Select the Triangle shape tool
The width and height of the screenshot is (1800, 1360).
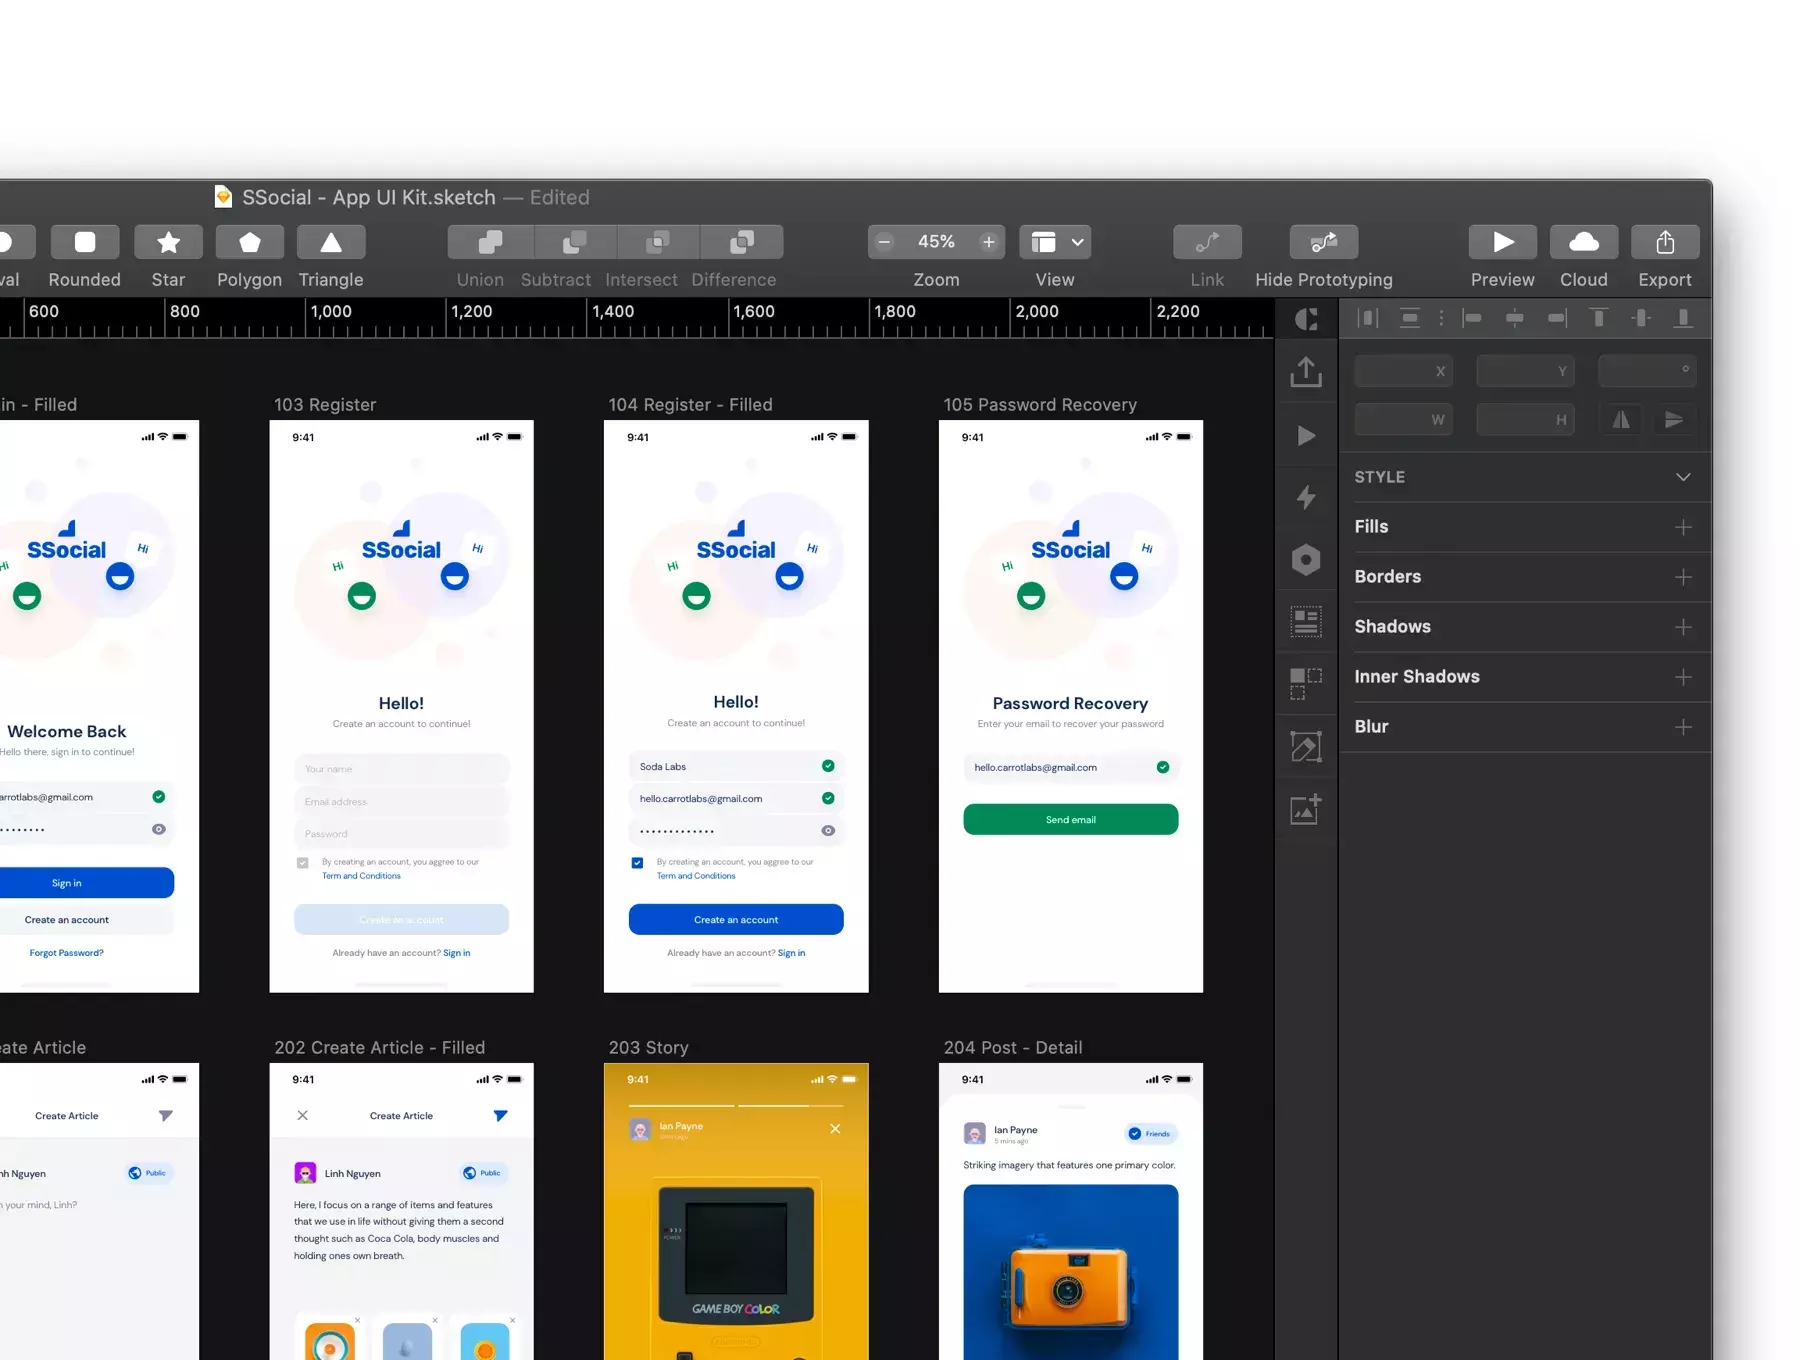coord(331,242)
